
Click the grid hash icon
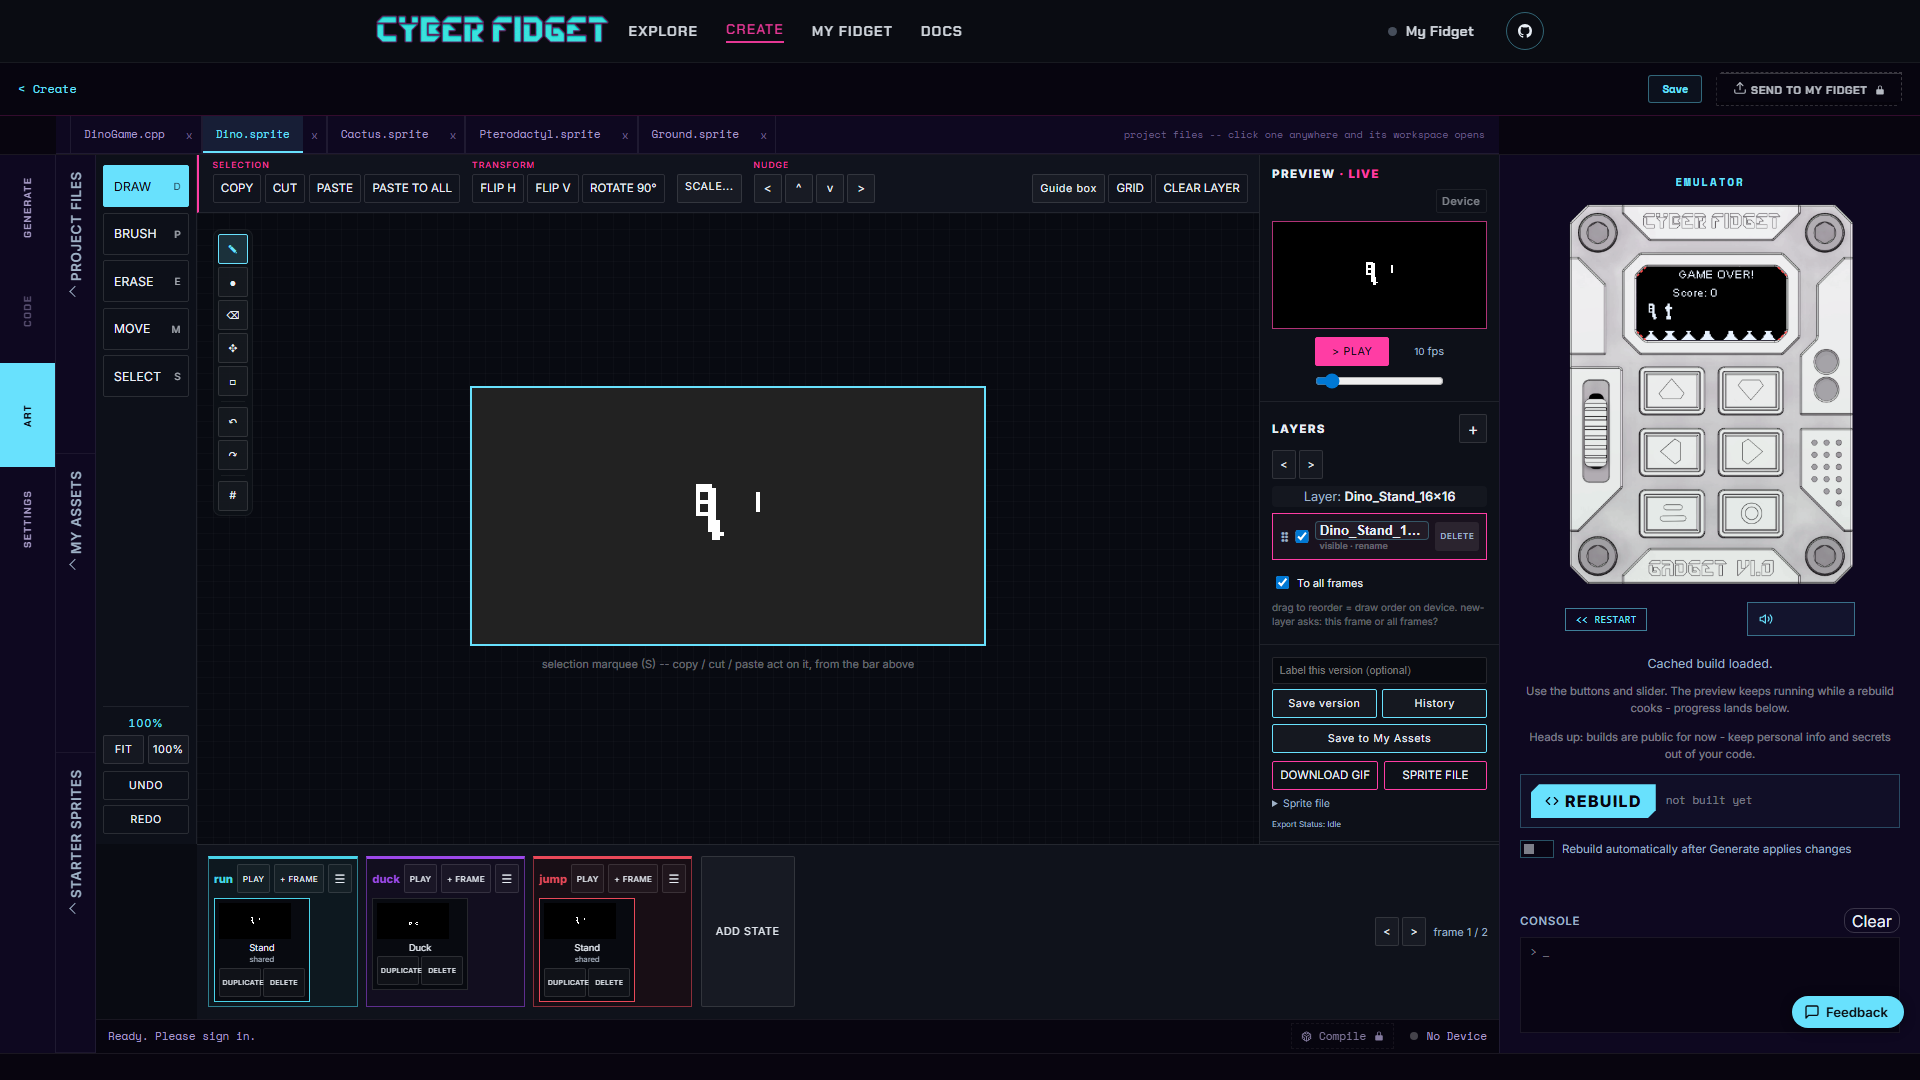point(232,495)
